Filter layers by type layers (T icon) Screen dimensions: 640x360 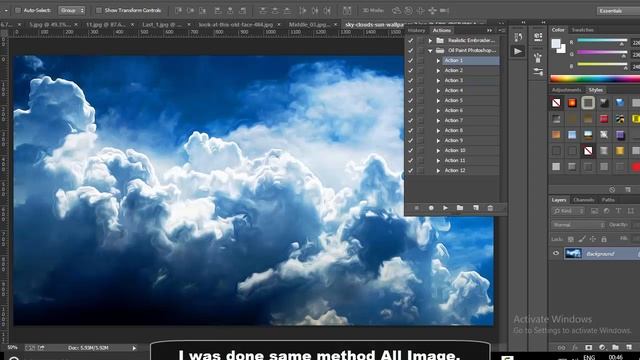point(618,211)
